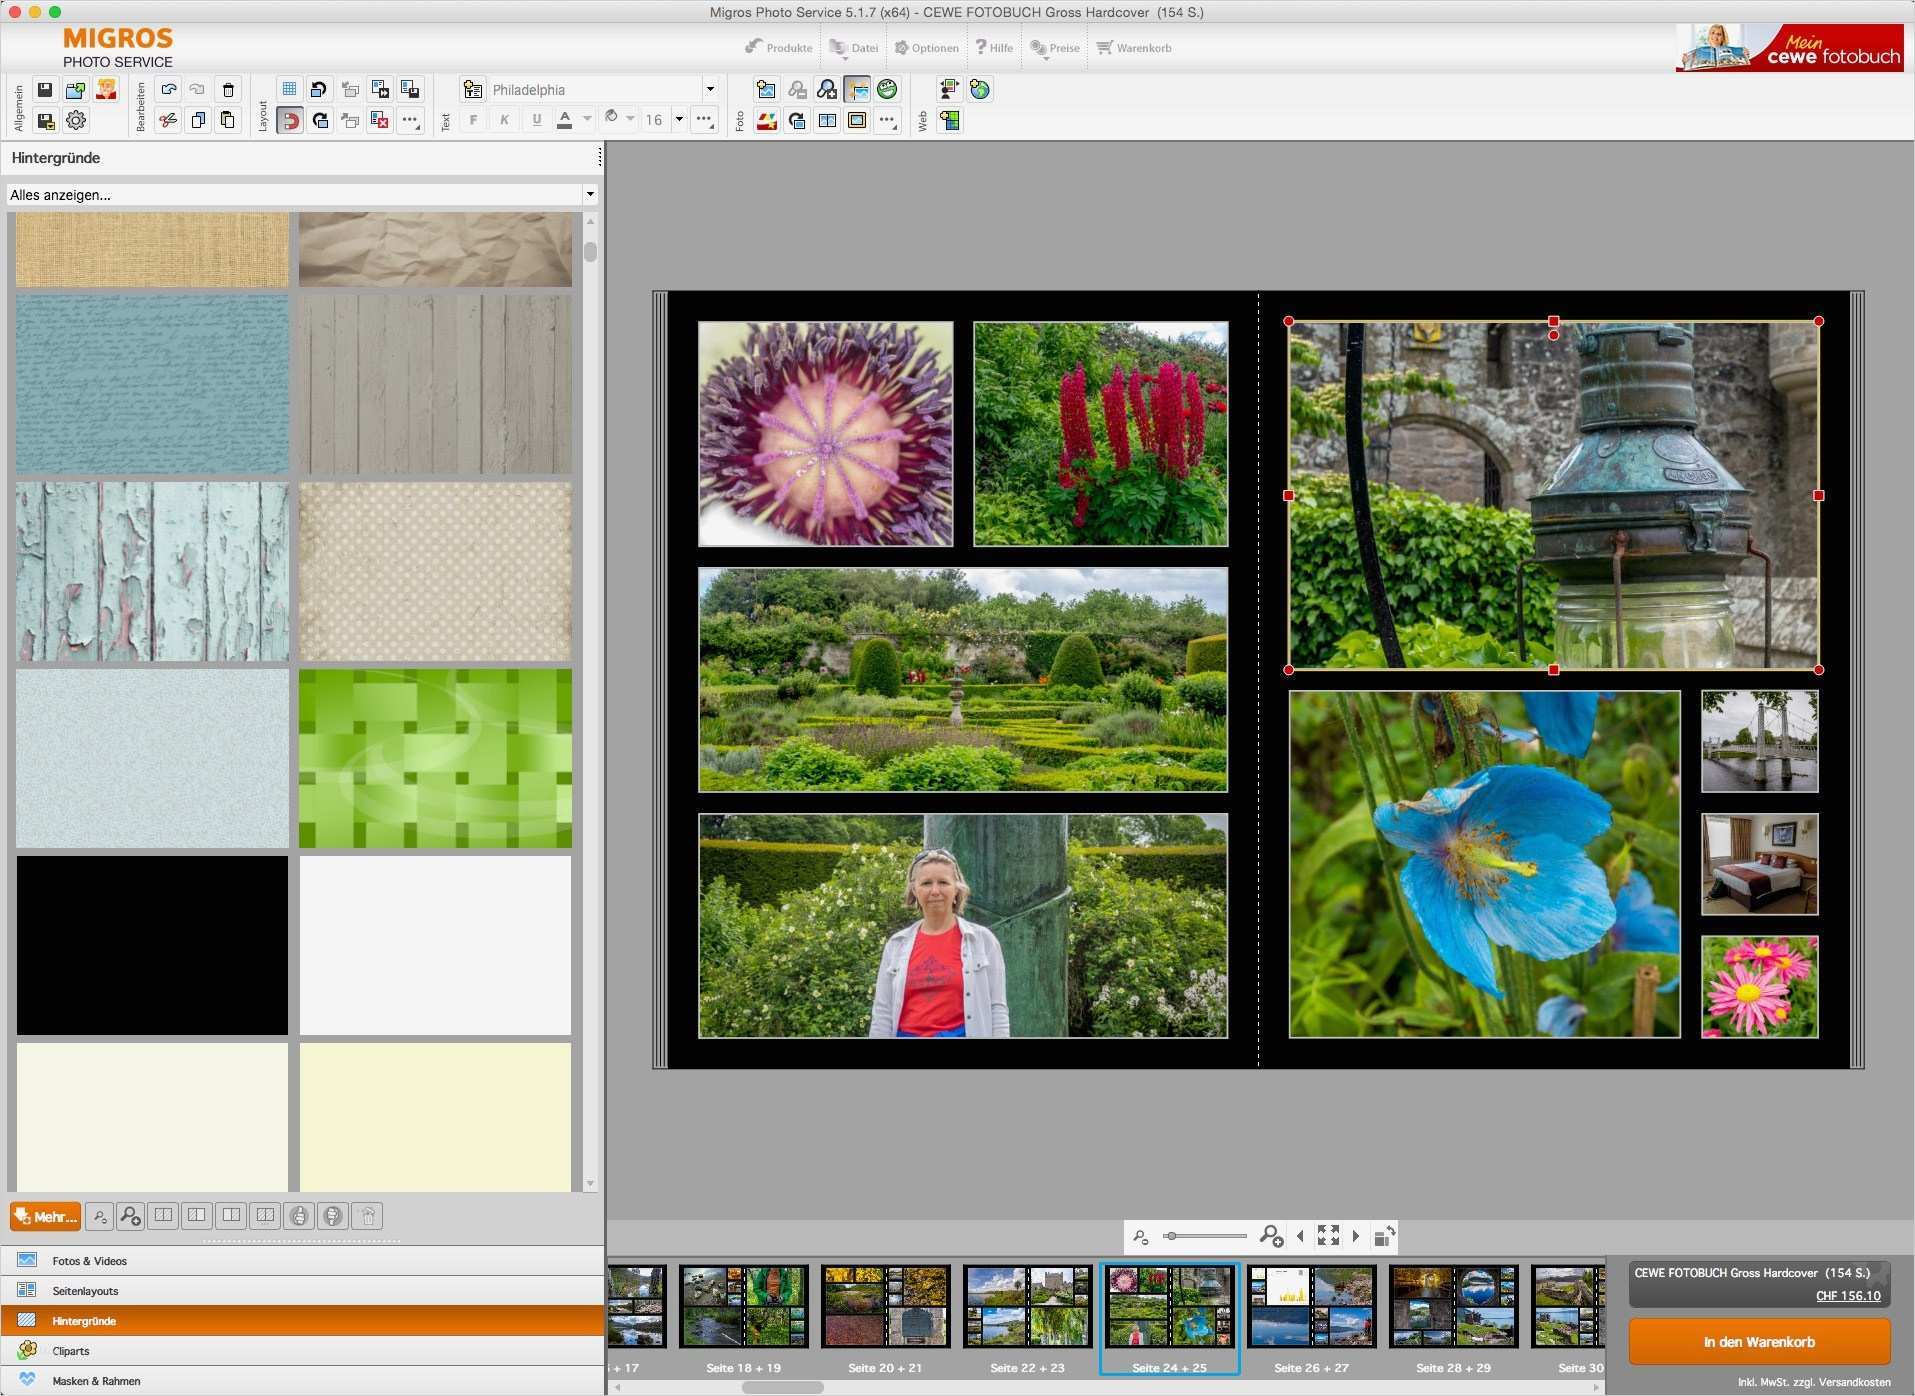1915x1396 pixels.
Task: Toggle italic formatting with the K icon
Action: [503, 120]
